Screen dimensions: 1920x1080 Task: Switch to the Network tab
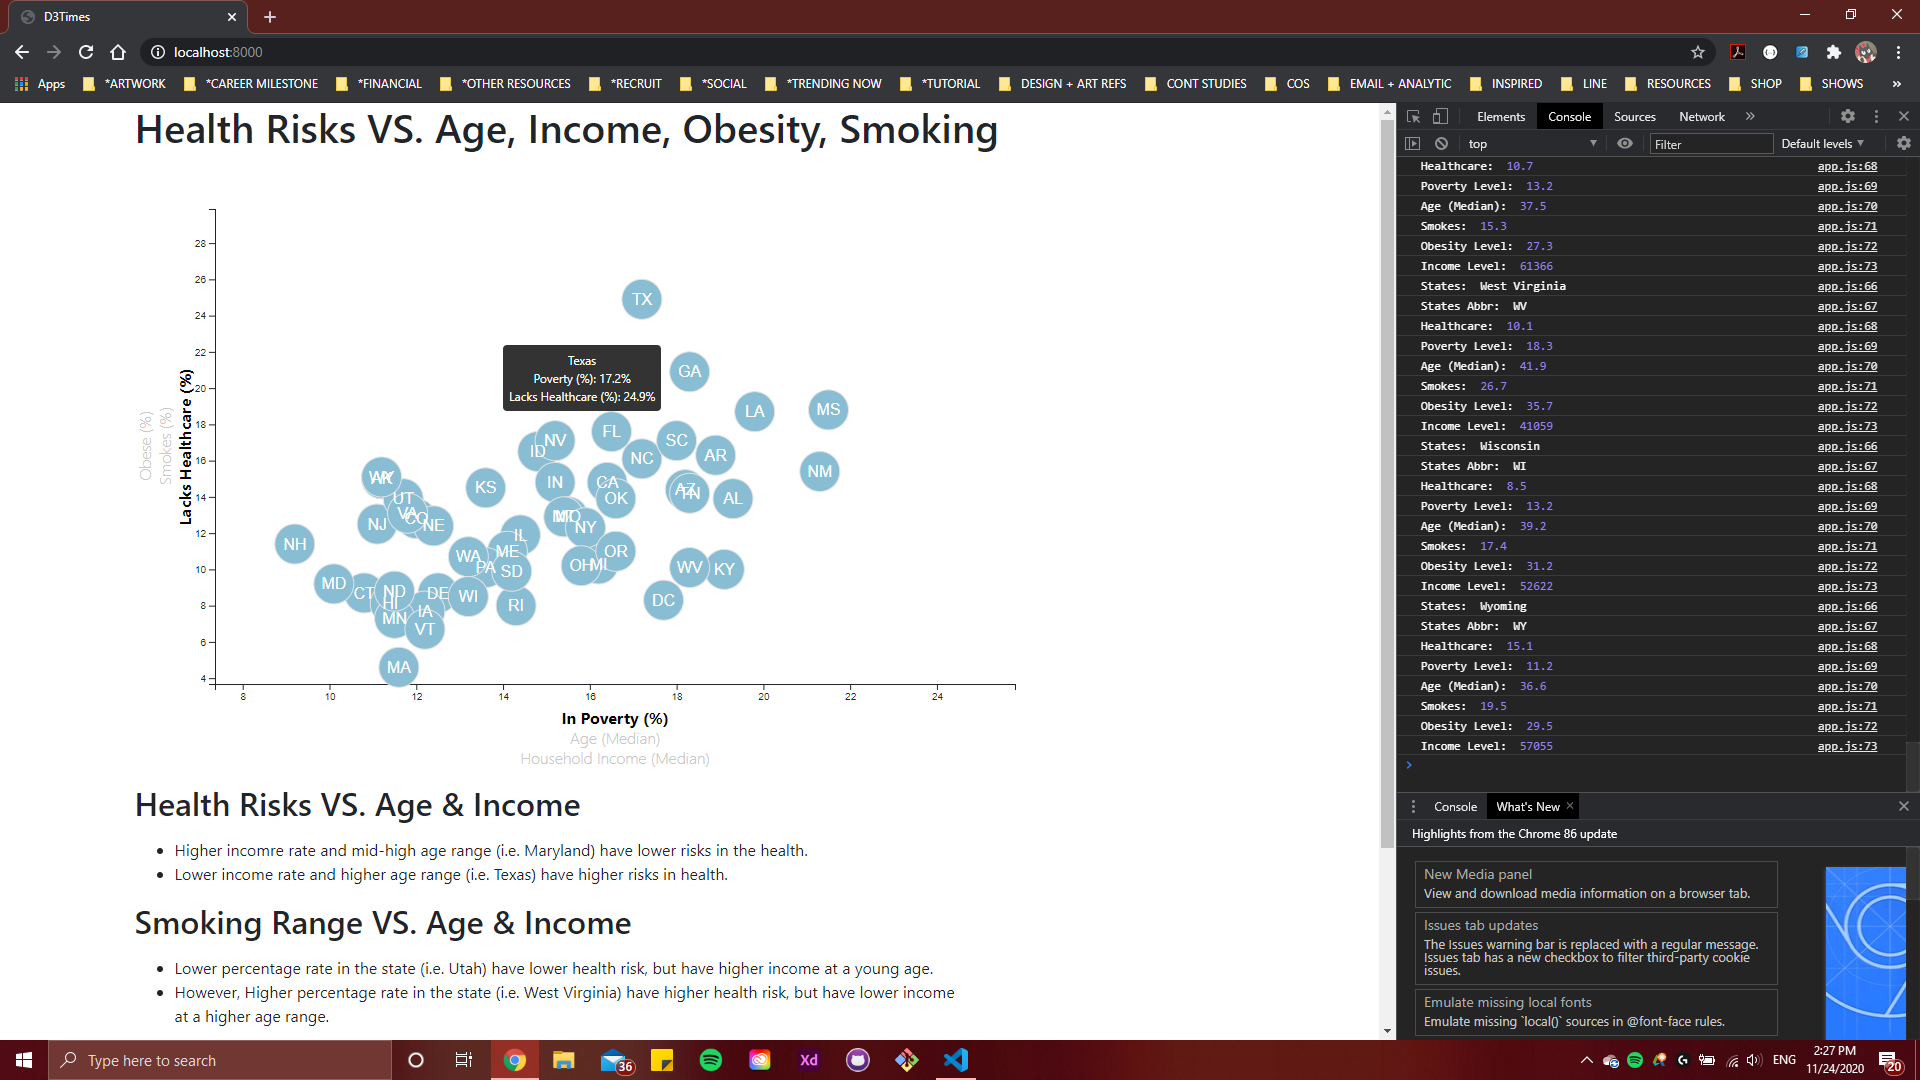[x=1701, y=117]
